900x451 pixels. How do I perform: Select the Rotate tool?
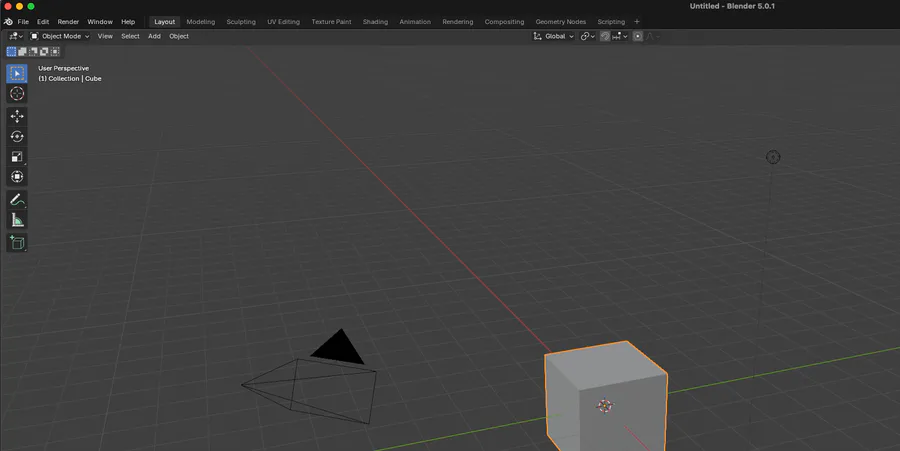tap(17, 136)
